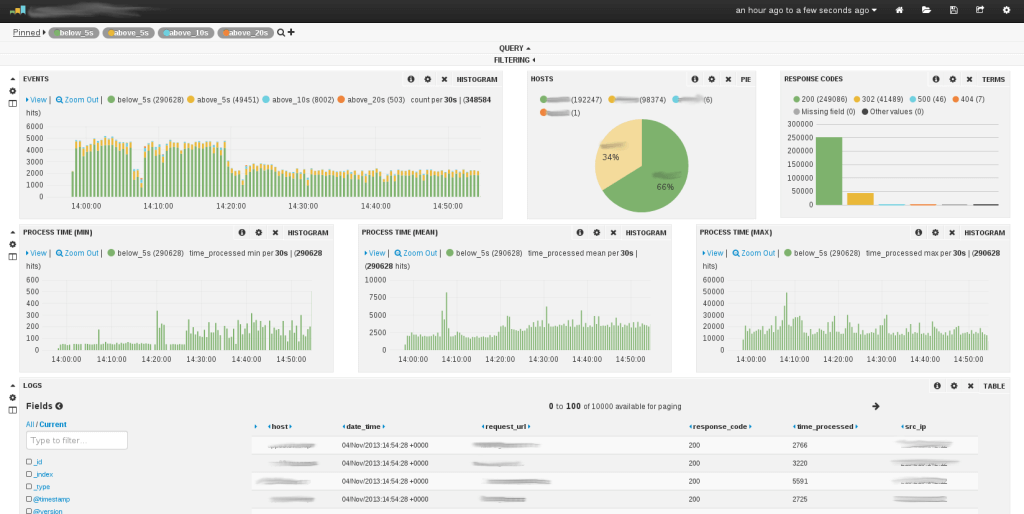Click the share dashboard icon
Screen dimensions: 1024x514
click(x=979, y=10)
